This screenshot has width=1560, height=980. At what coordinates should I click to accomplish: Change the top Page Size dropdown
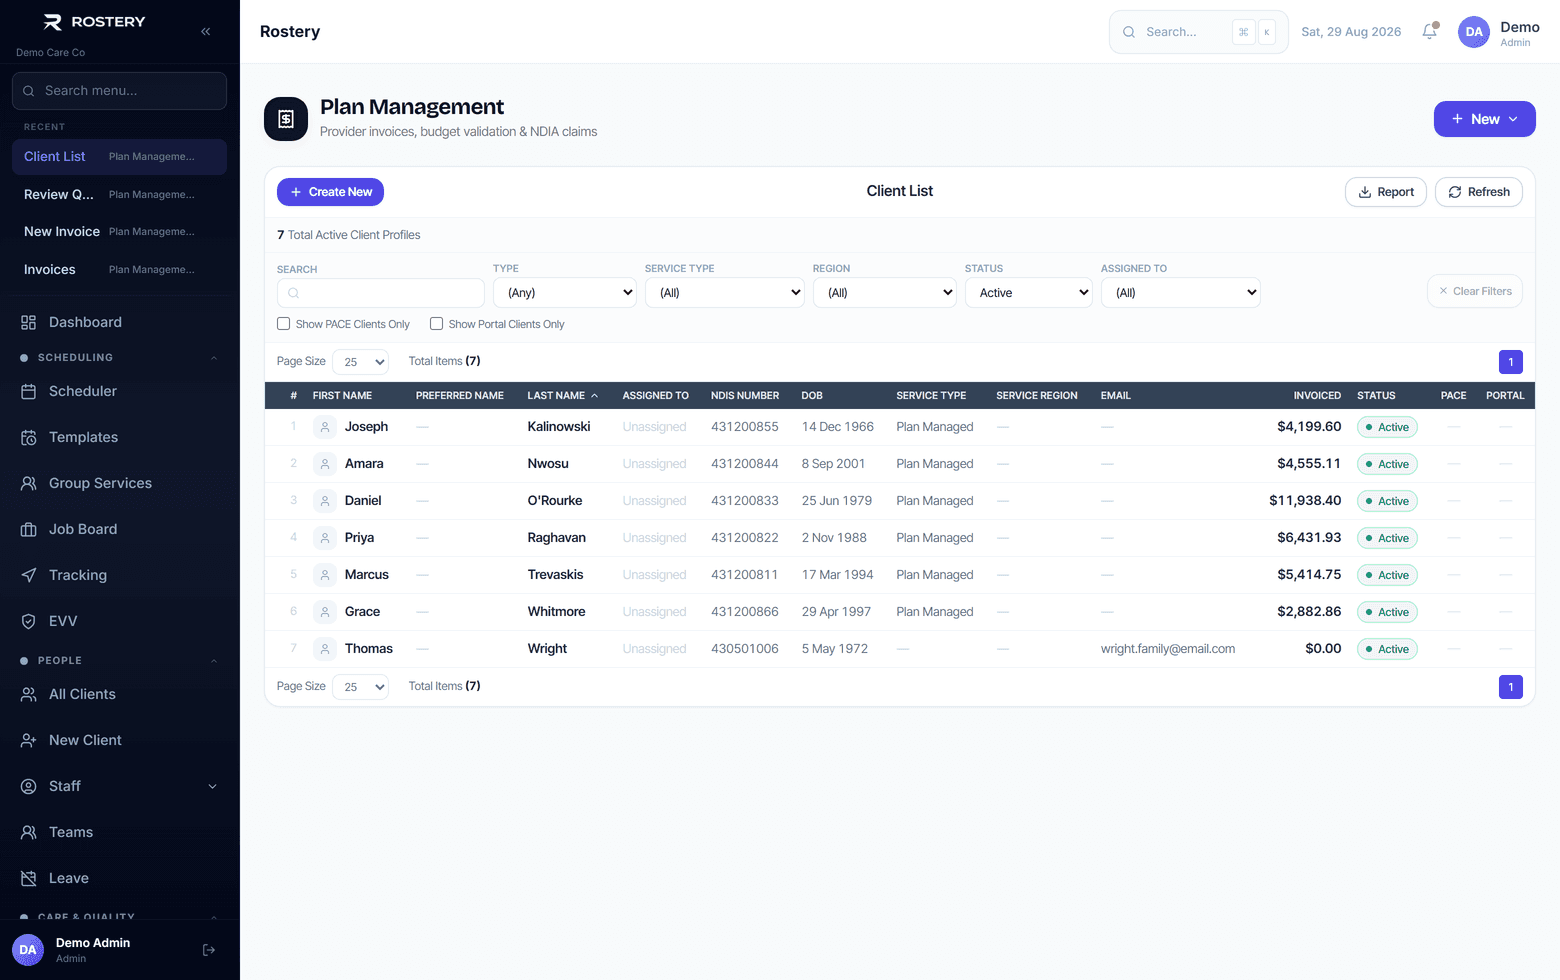click(x=360, y=362)
